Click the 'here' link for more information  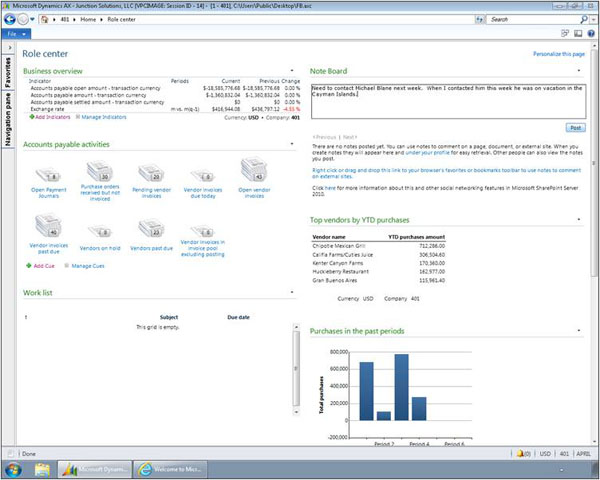[x=330, y=188]
